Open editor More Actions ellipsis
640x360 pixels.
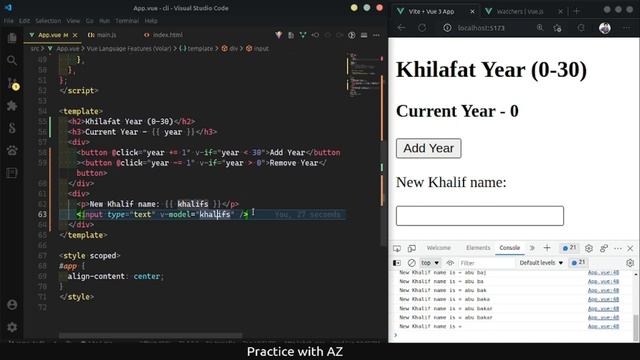376,36
